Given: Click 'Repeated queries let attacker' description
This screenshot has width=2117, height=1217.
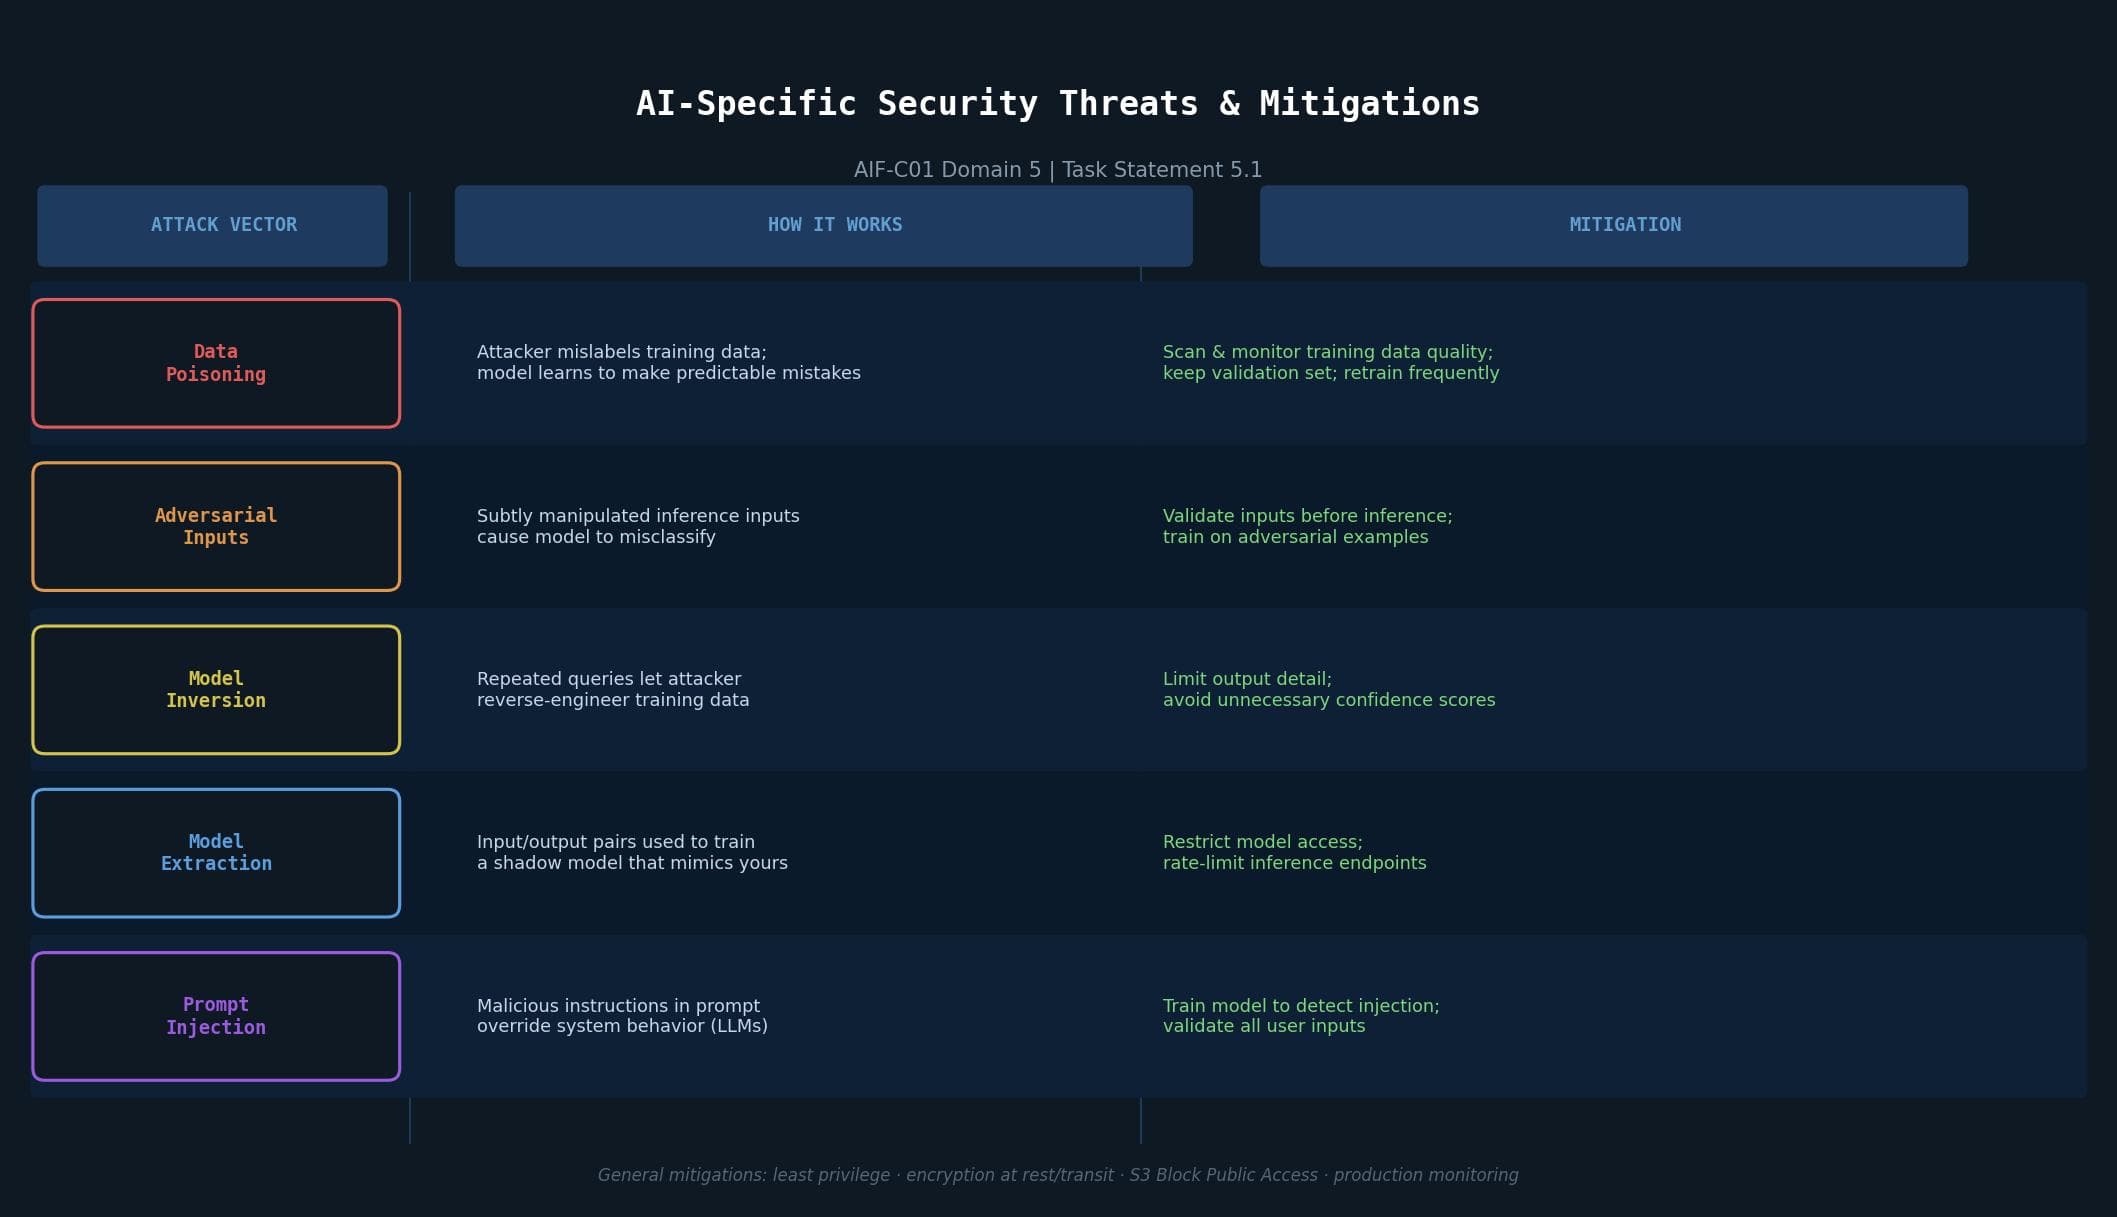Looking at the screenshot, I should (612, 689).
